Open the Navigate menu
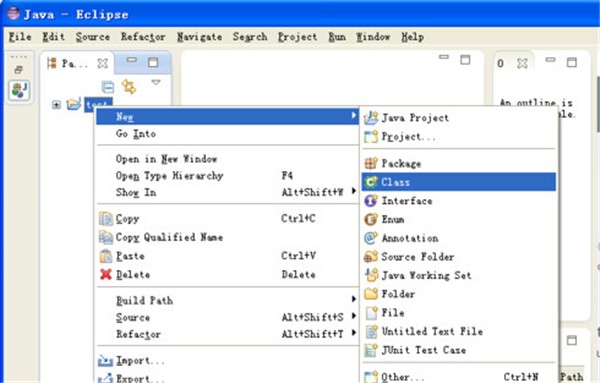The image size is (600, 383). (199, 37)
